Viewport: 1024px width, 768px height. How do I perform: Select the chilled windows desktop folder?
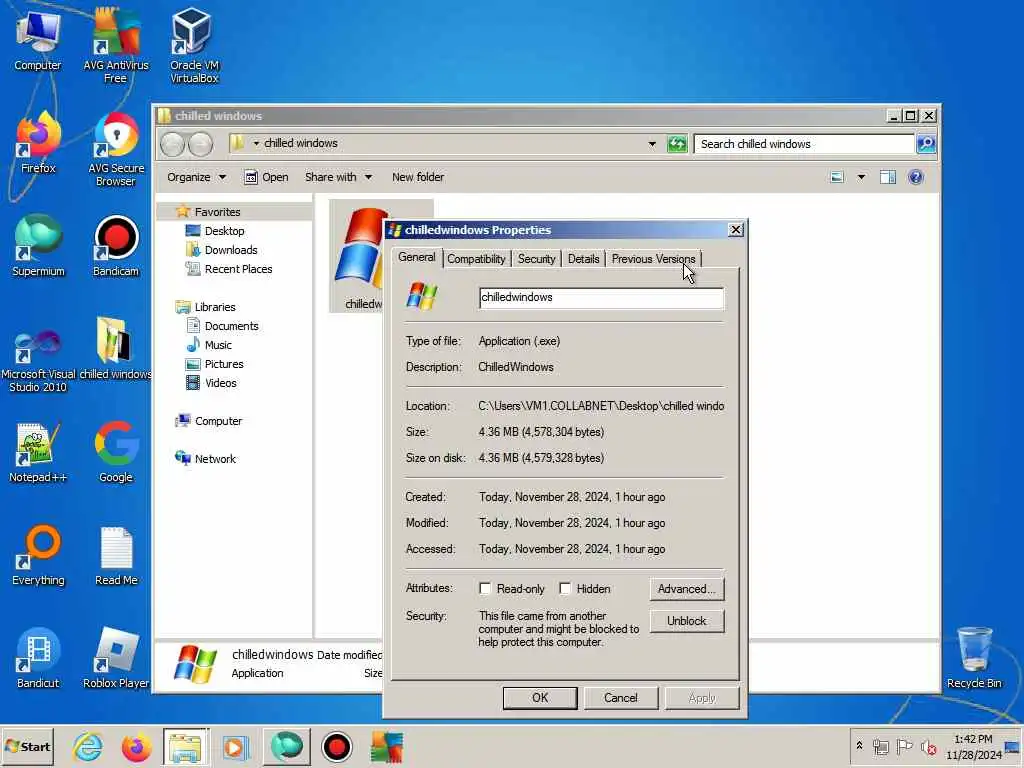116,349
